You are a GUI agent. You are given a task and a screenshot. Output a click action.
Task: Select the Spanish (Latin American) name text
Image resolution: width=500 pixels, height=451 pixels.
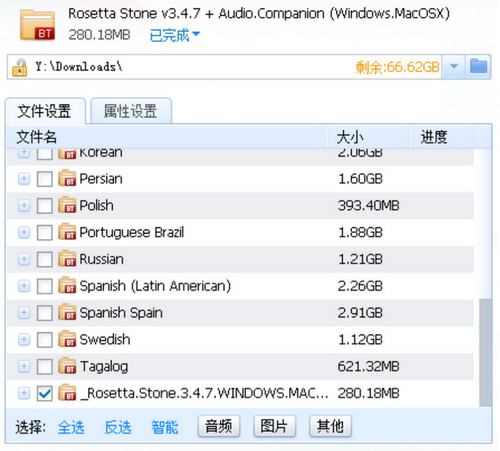tap(155, 286)
